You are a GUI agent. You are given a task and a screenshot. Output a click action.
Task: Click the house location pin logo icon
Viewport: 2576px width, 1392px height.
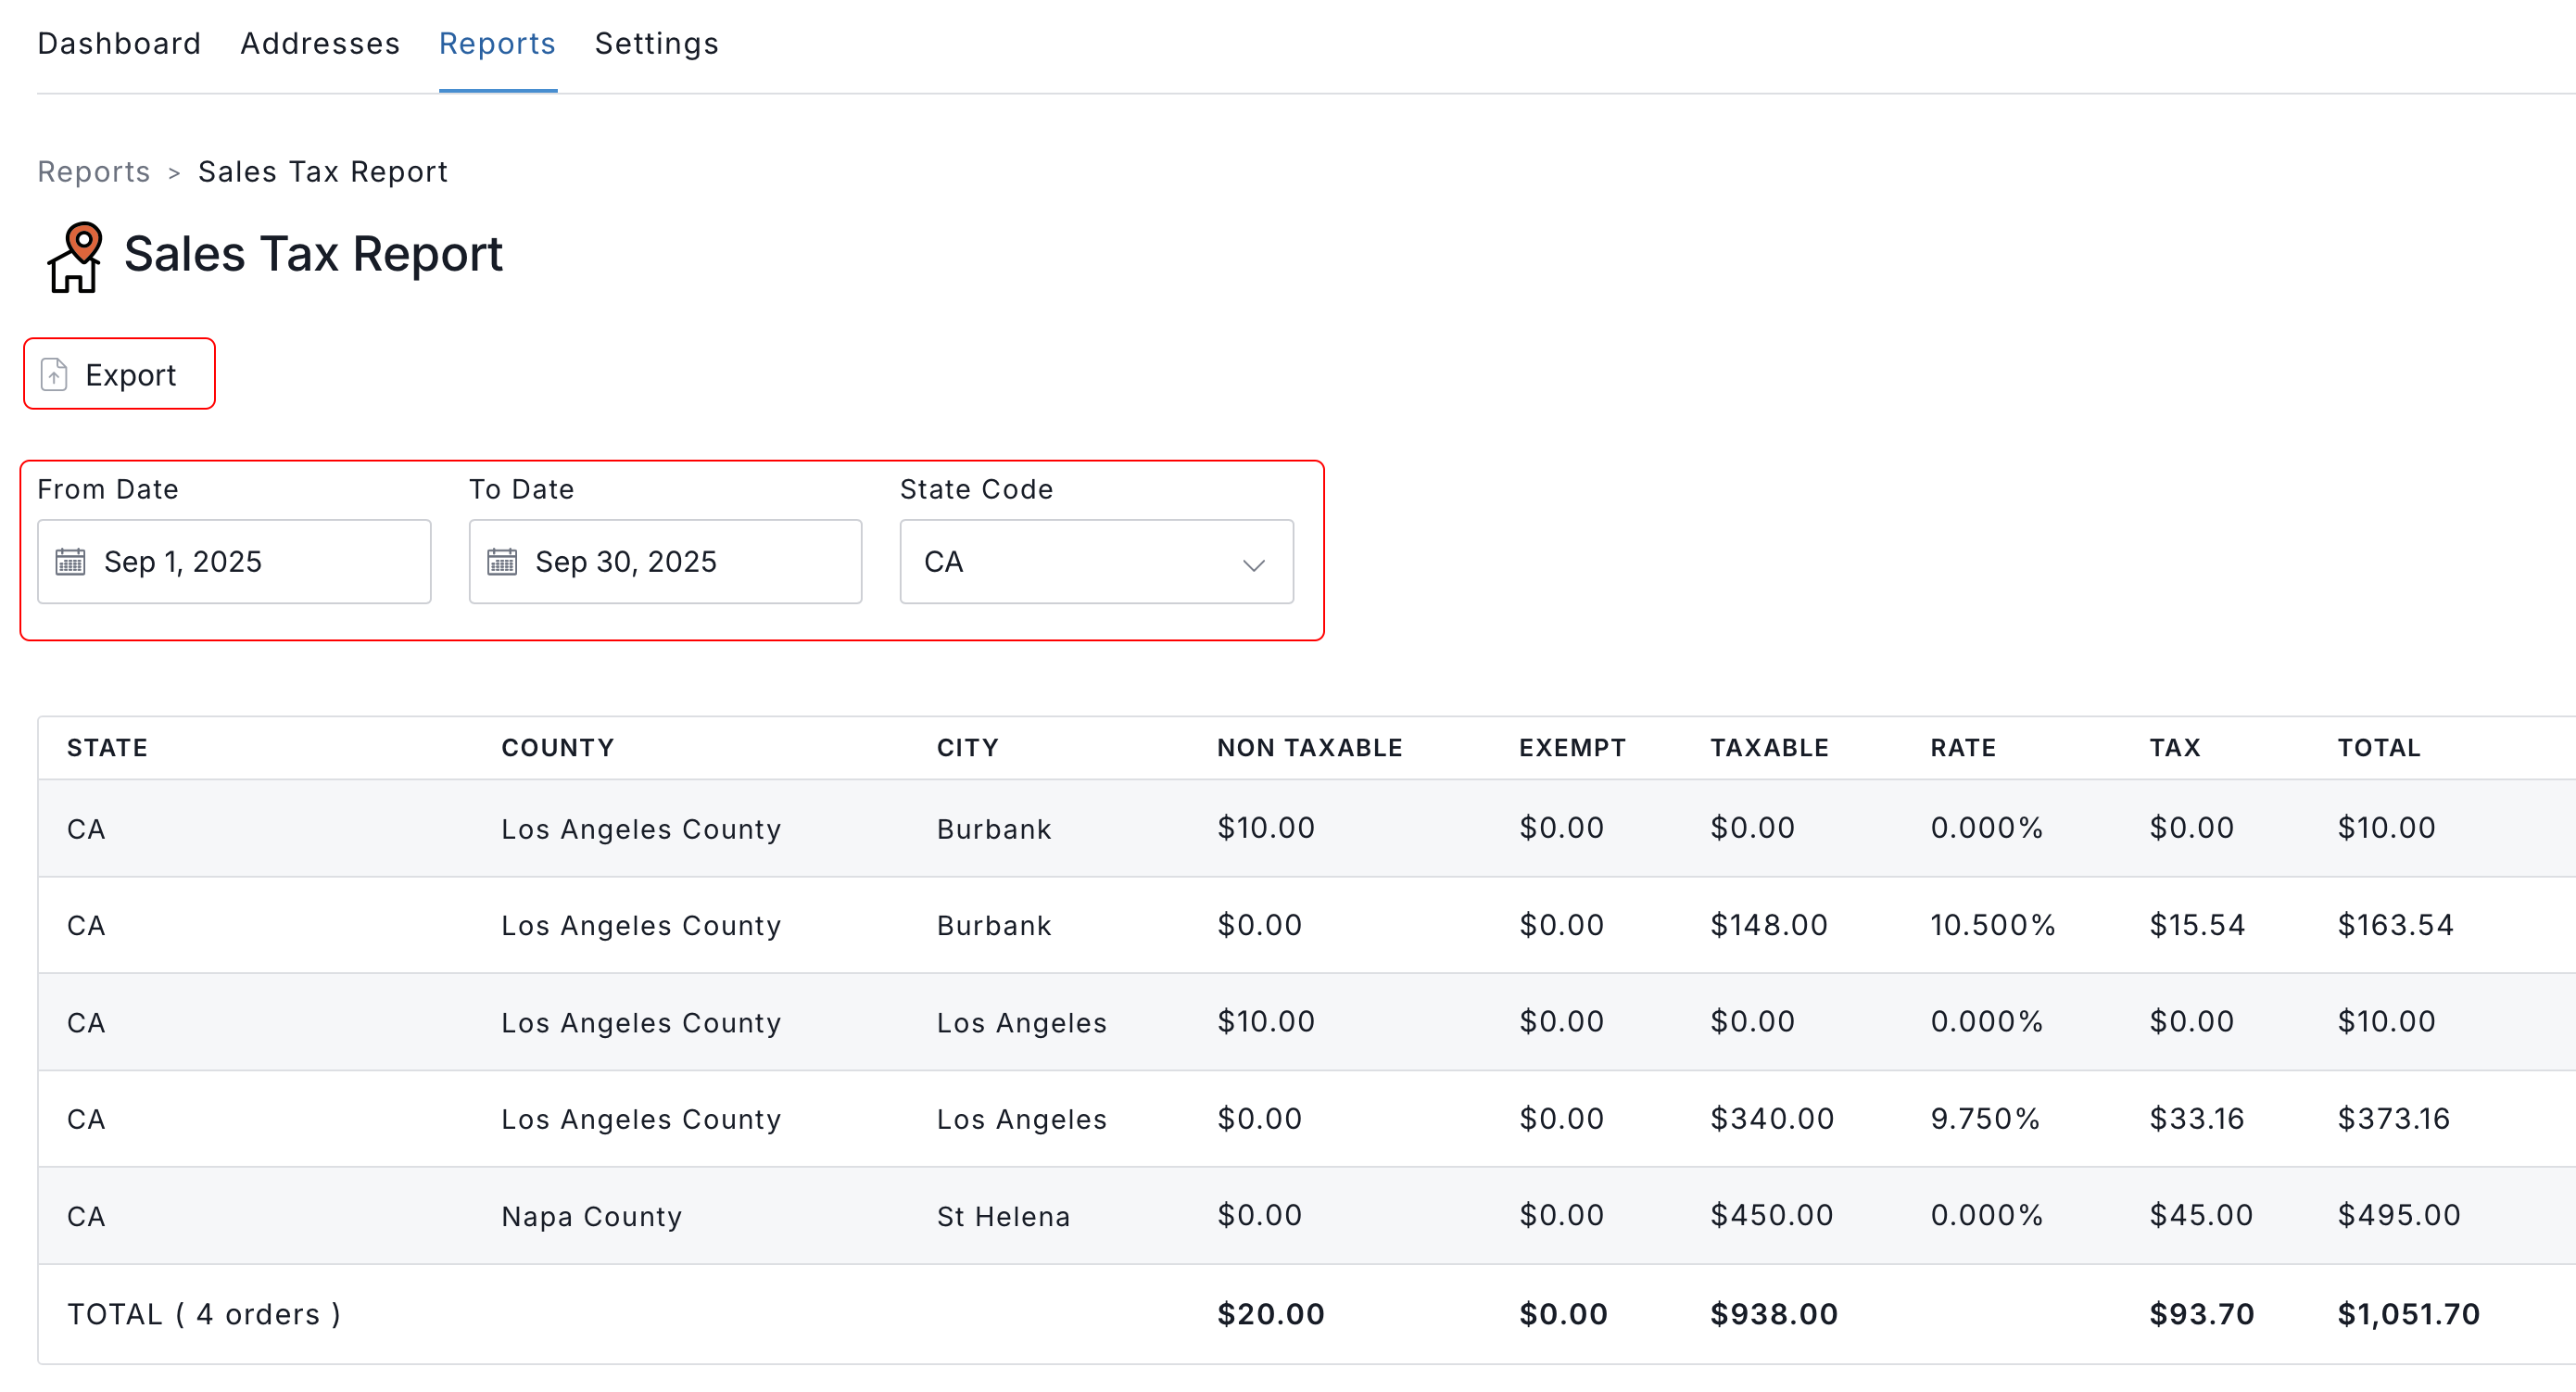(x=74, y=257)
